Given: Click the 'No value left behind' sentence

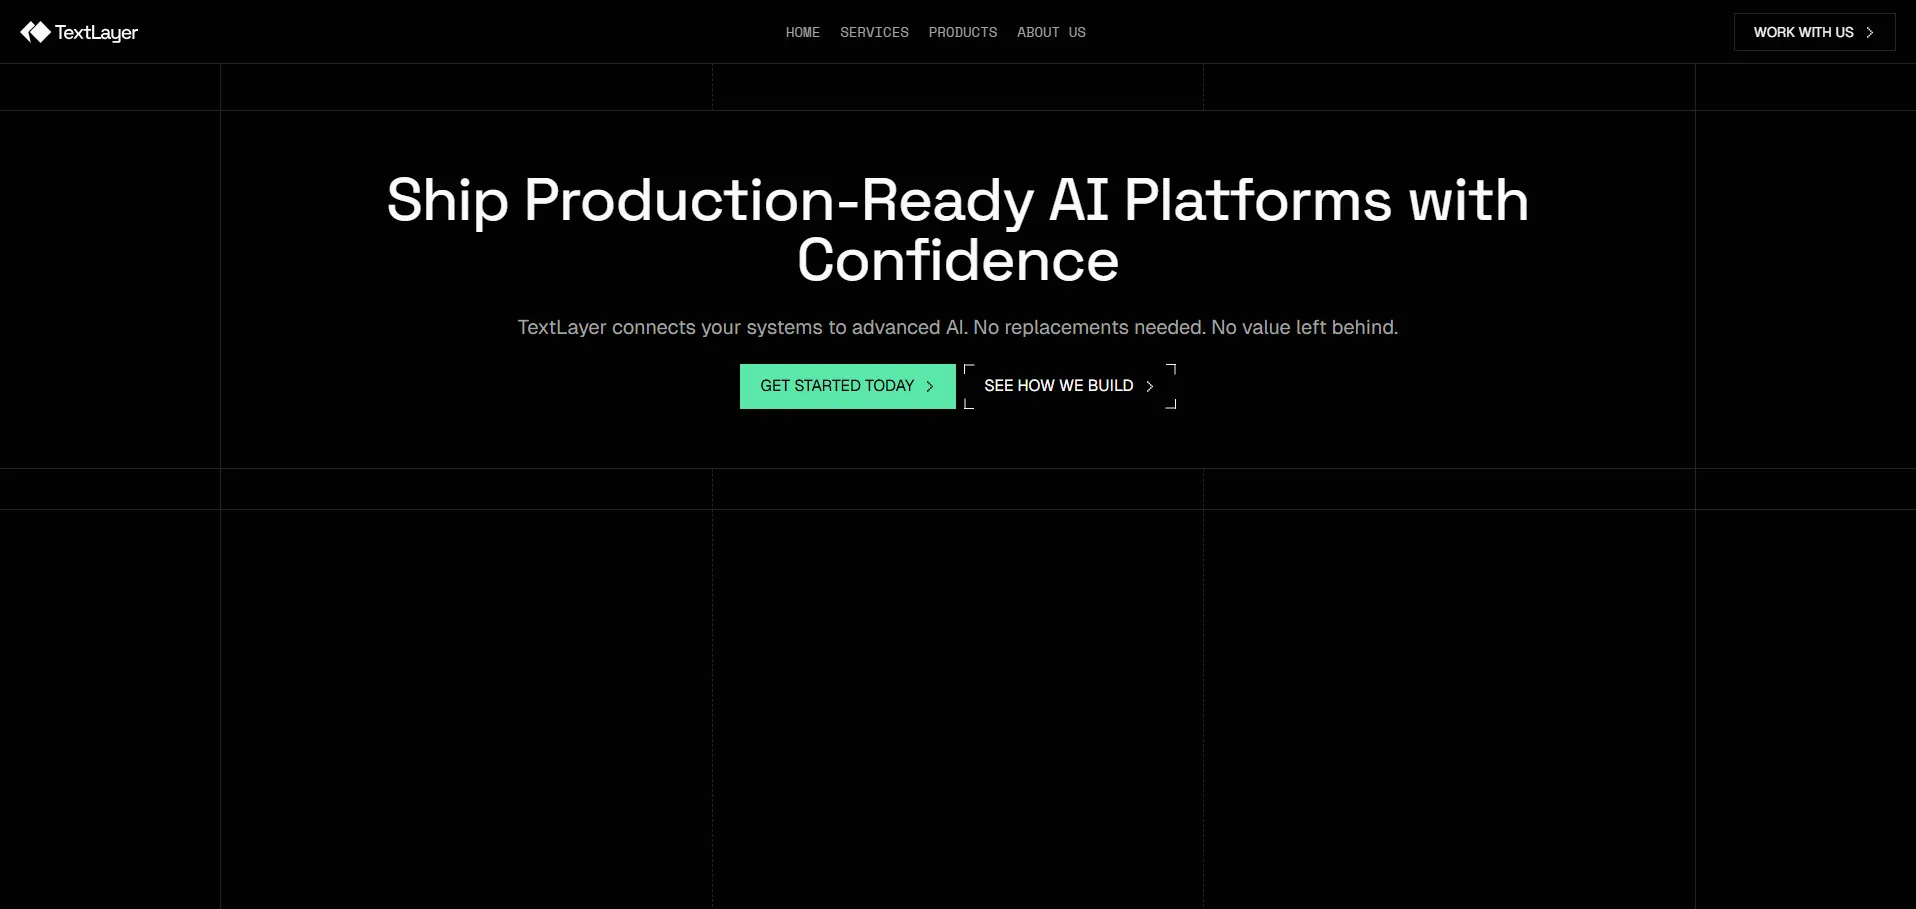Looking at the screenshot, I should [x=1304, y=328].
